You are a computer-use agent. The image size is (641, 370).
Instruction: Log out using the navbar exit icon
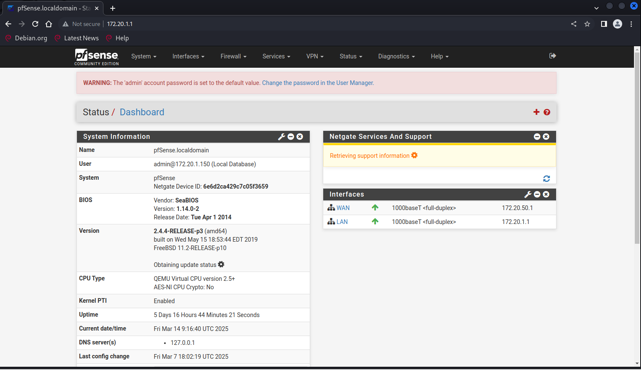tap(552, 56)
